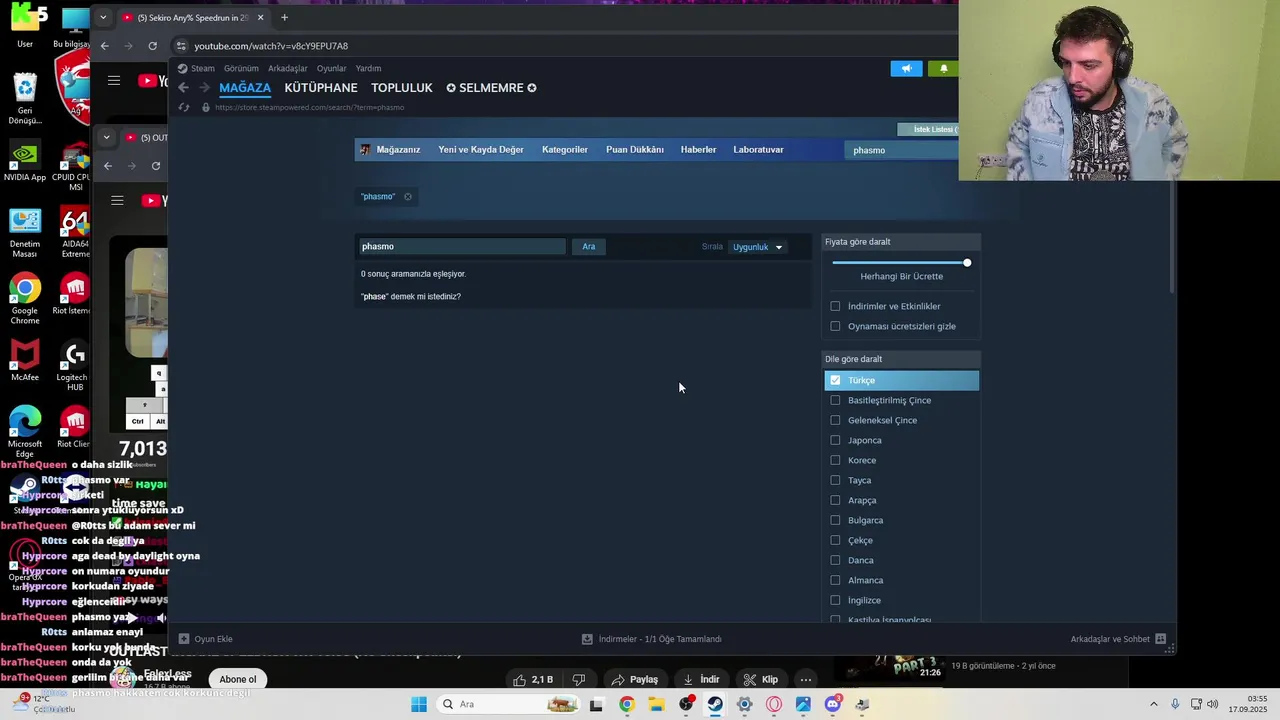
Task: Switch to KÜTÜPHANE tab
Action: pos(321,88)
